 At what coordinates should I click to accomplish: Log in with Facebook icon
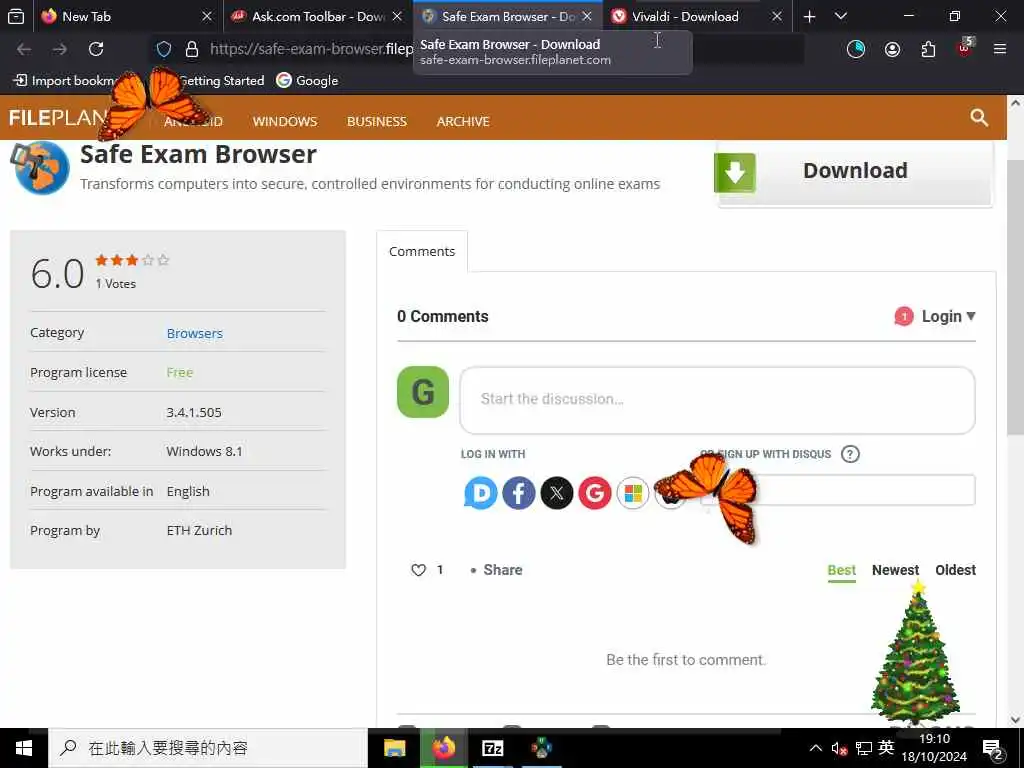click(519, 493)
